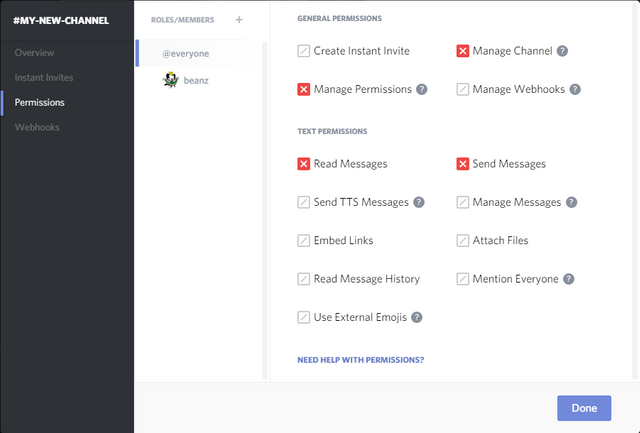Toggle the Manage Messages checkbox

(x=462, y=202)
